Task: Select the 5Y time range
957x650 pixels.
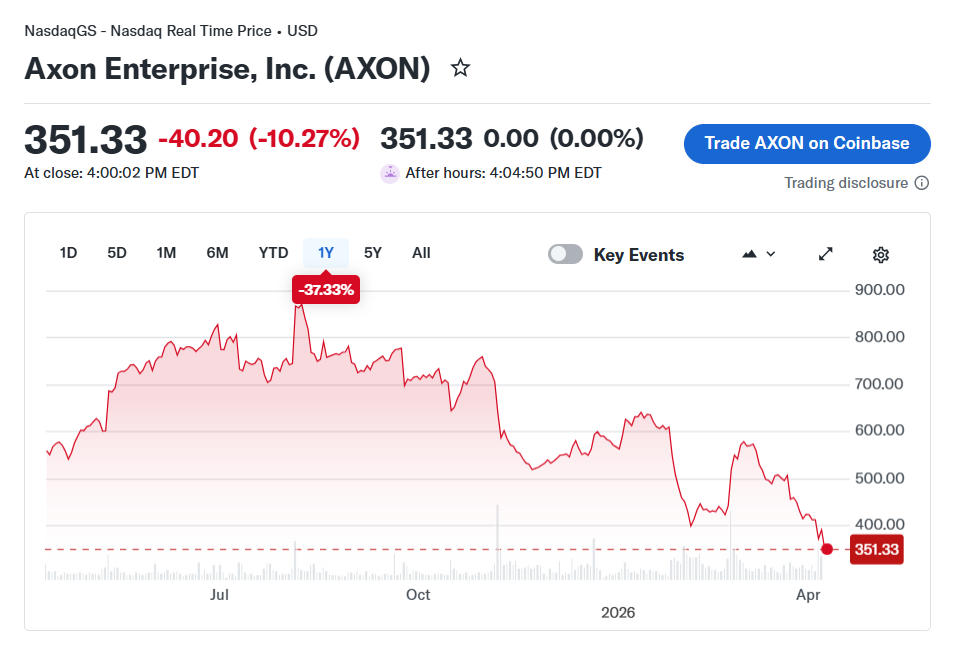Action: coord(373,253)
